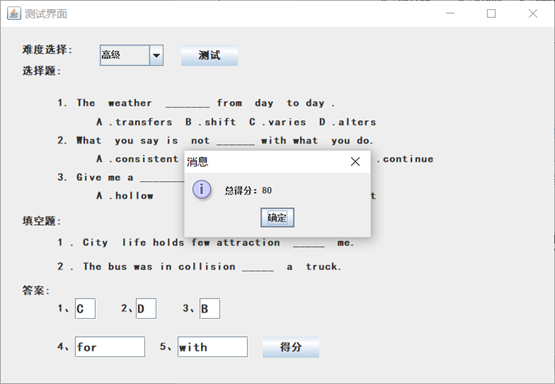The width and height of the screenshot is (555, 384).
Task: Click the 选择题 heading
Action: click(41, 71)
